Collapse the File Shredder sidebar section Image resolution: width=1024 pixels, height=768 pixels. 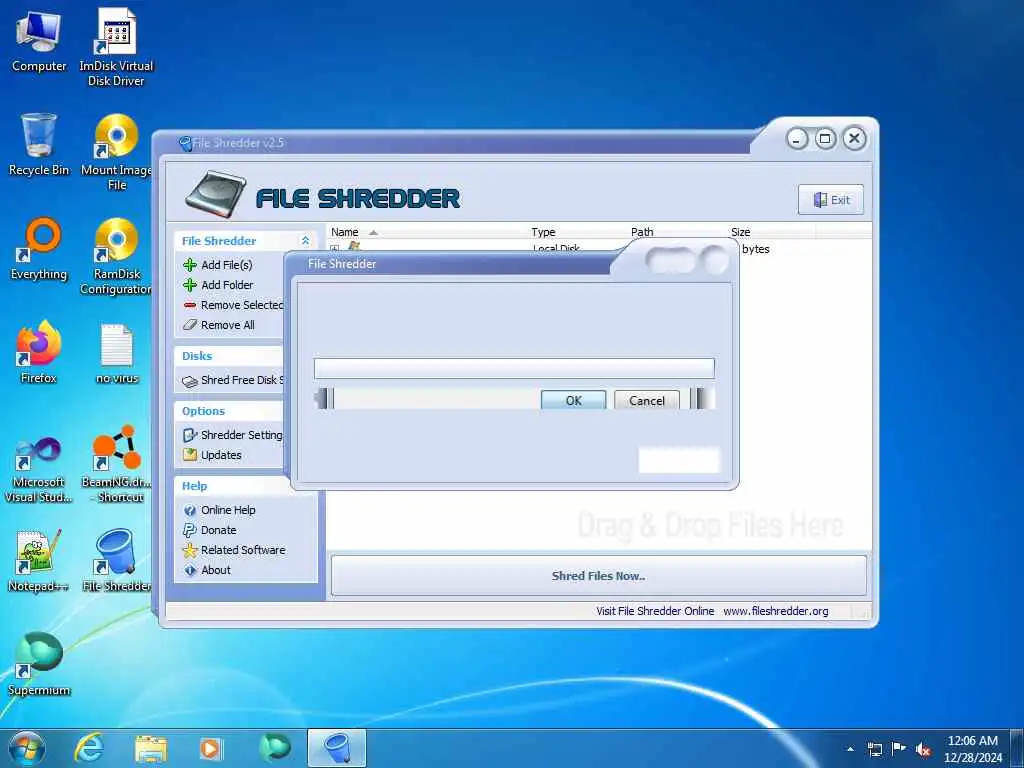[x=305, y=240]
